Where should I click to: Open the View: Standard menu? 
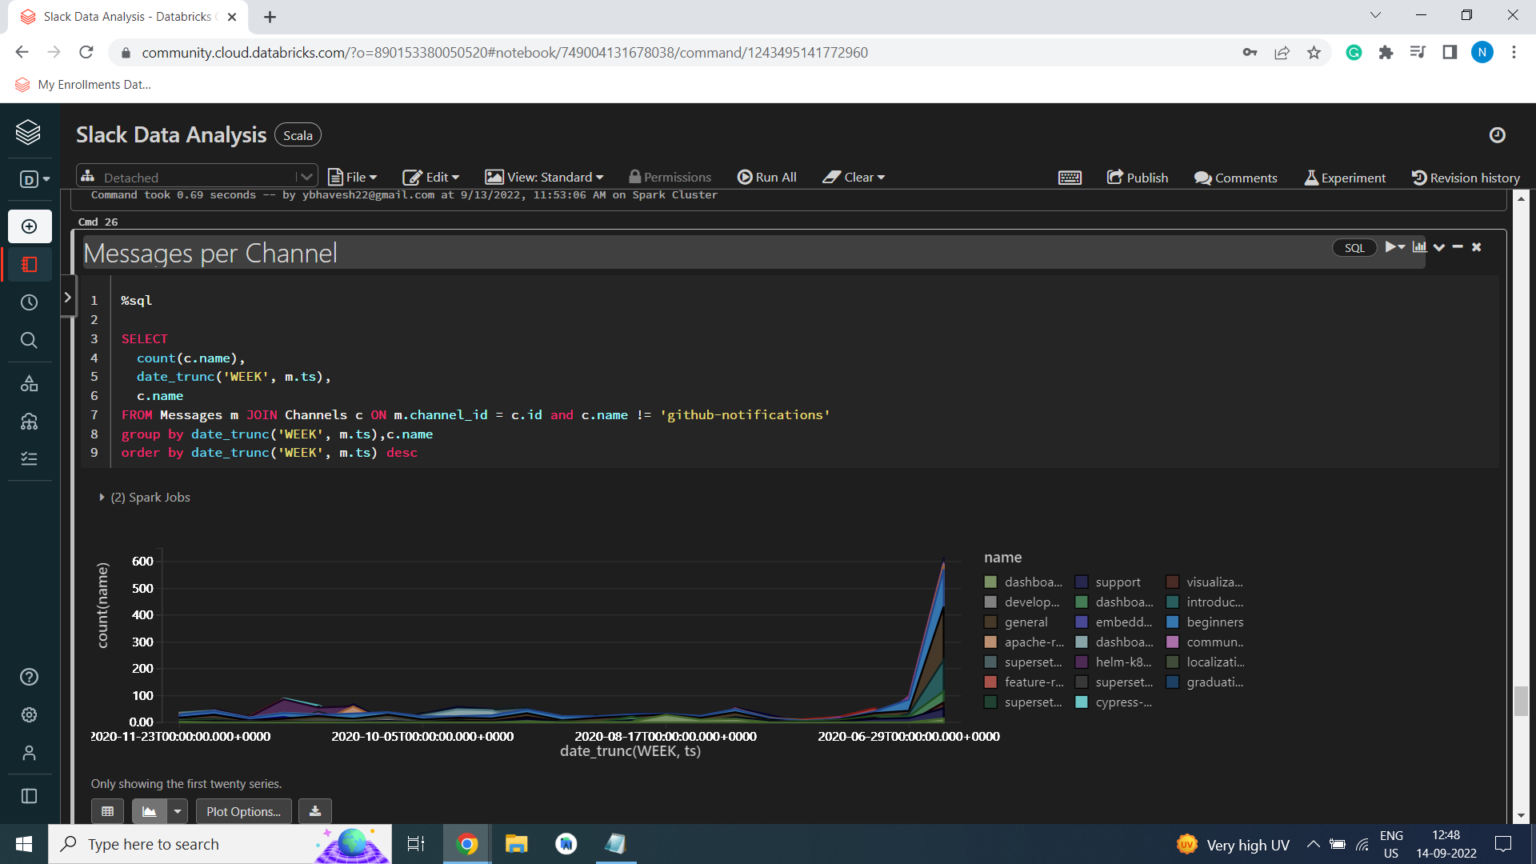click(545, 177)
